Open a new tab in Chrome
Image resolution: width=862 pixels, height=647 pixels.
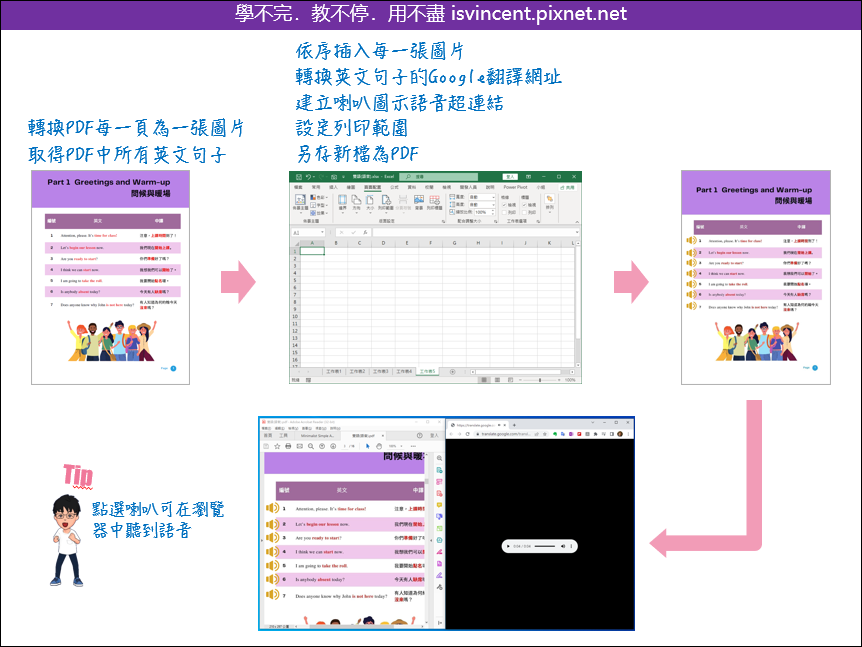click(514, 425)
